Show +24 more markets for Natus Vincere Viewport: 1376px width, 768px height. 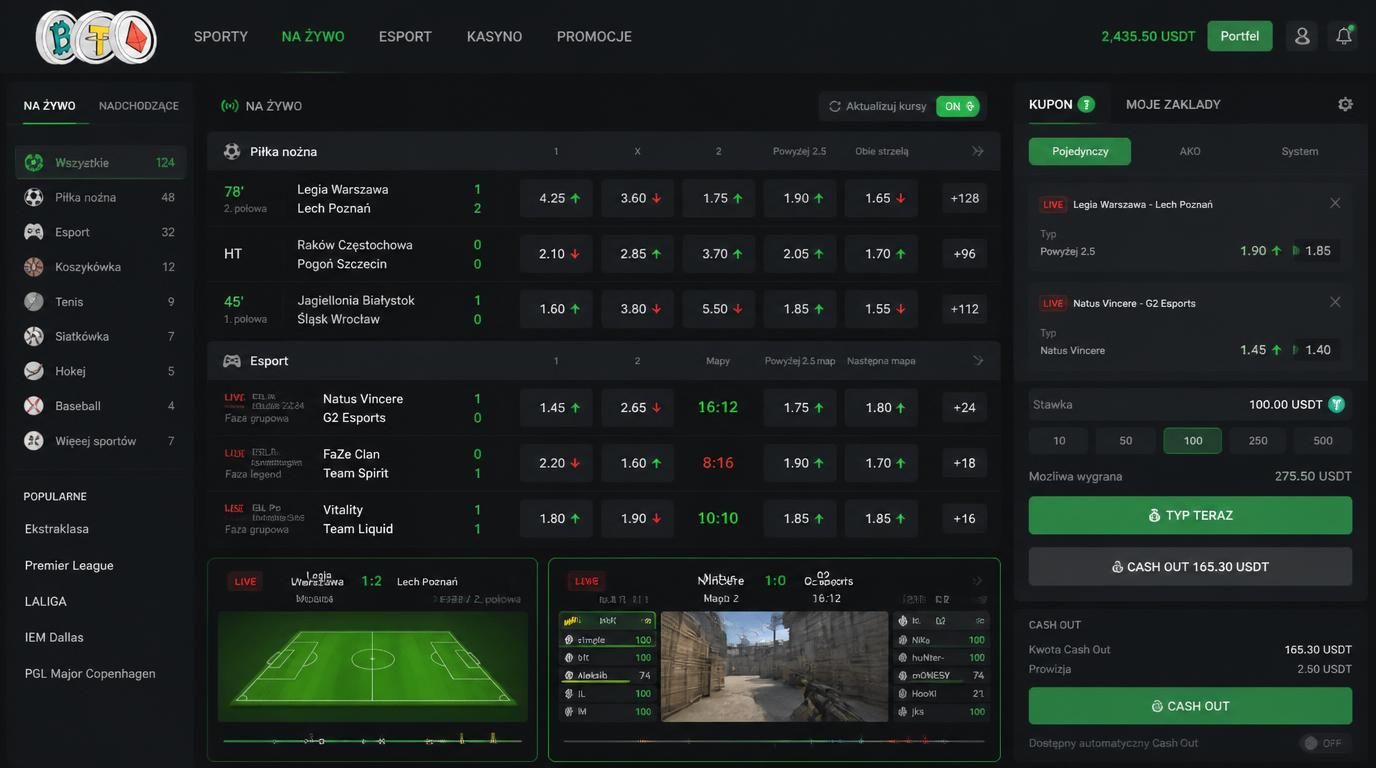click(x=964, y=407)
